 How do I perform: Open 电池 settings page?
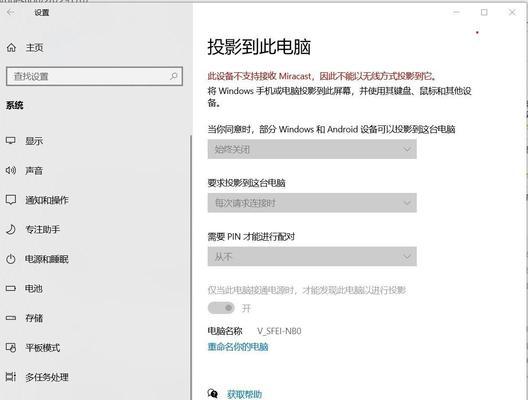tap(34, 289)
